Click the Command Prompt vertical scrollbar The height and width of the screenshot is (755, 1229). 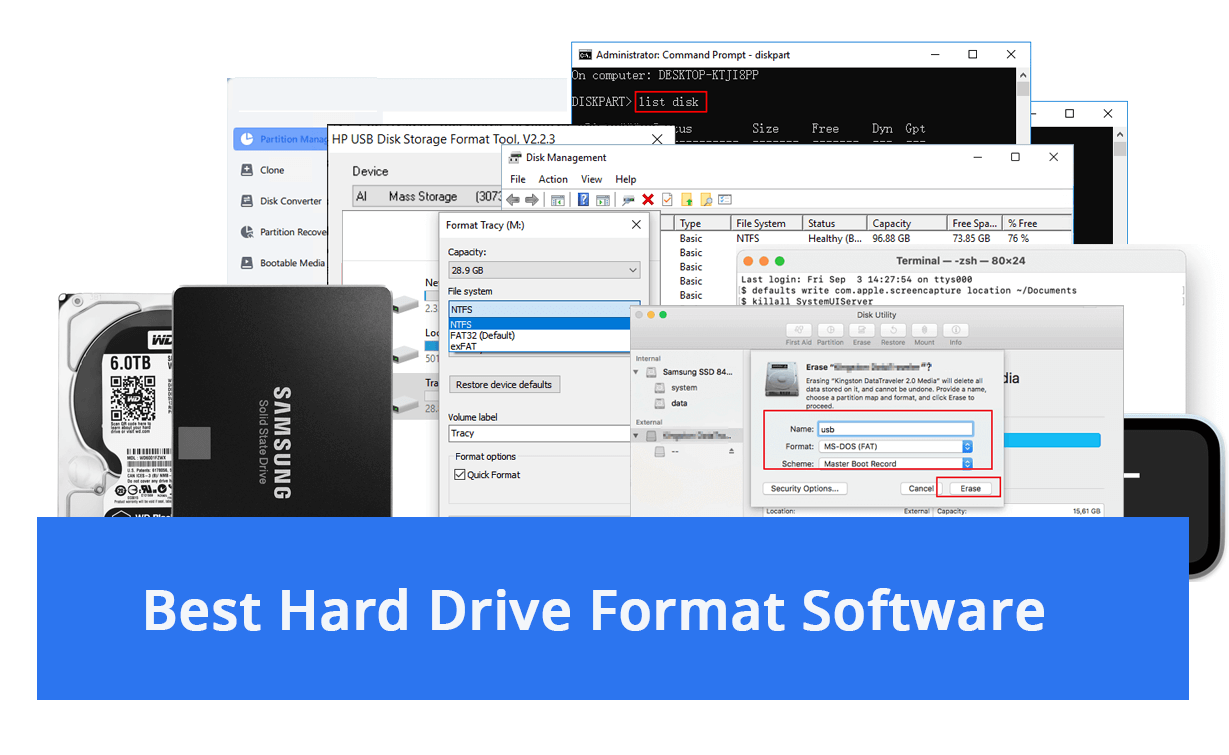(x=1023, y=105)
